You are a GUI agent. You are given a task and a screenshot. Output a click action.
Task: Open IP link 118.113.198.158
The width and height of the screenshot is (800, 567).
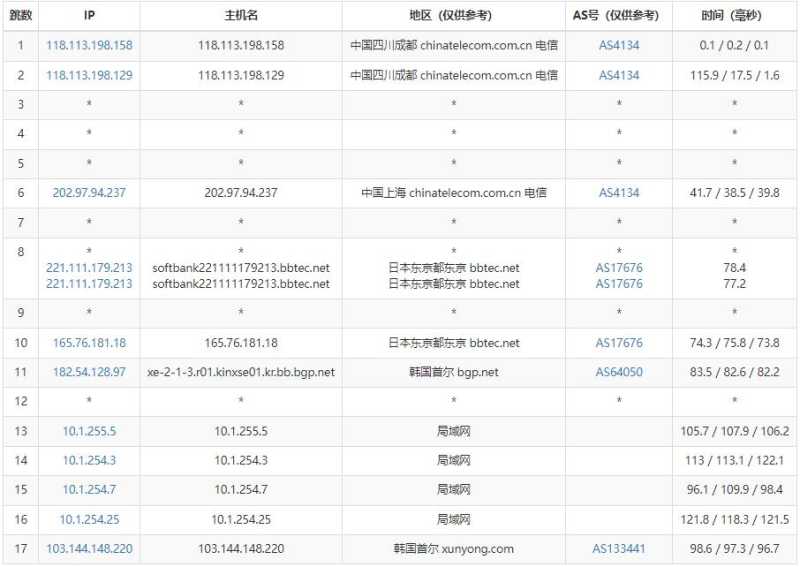pyautogui.click(x=89, y=45)
